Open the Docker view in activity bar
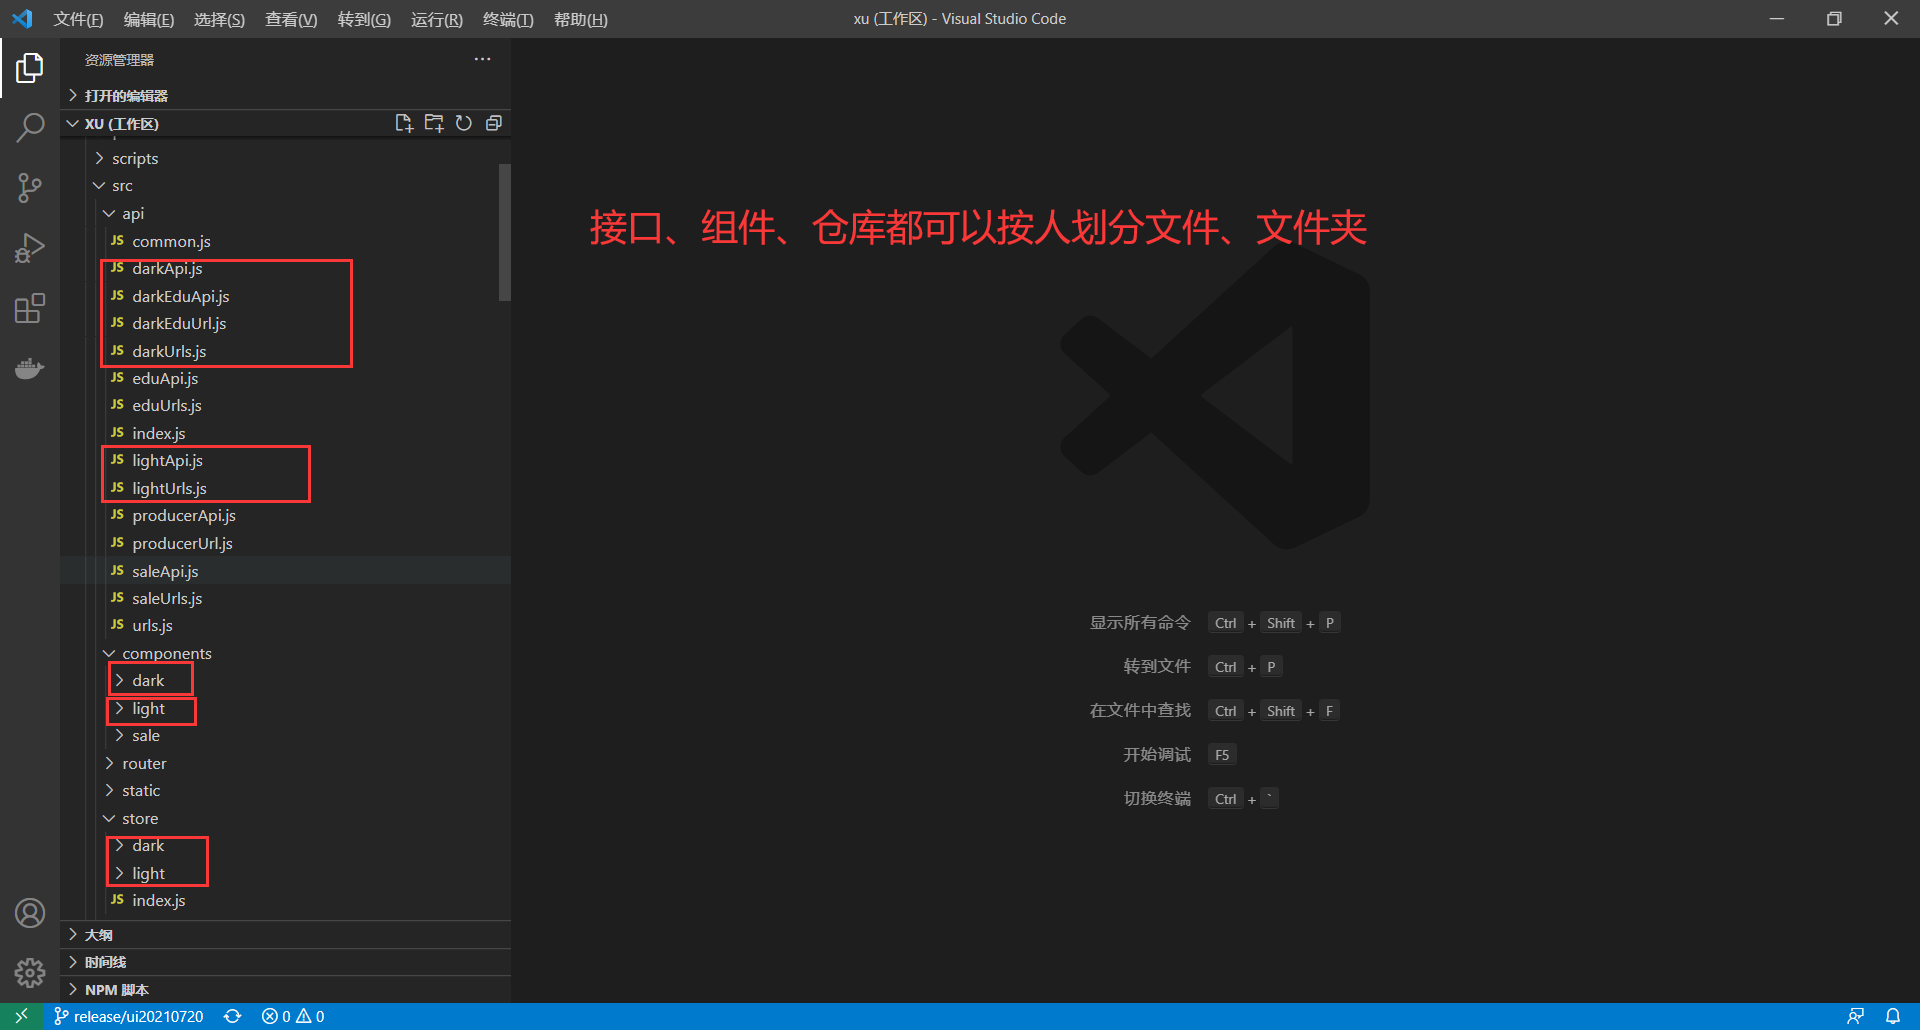This screenshot has height=1030, width=1920. pos(30,368)
